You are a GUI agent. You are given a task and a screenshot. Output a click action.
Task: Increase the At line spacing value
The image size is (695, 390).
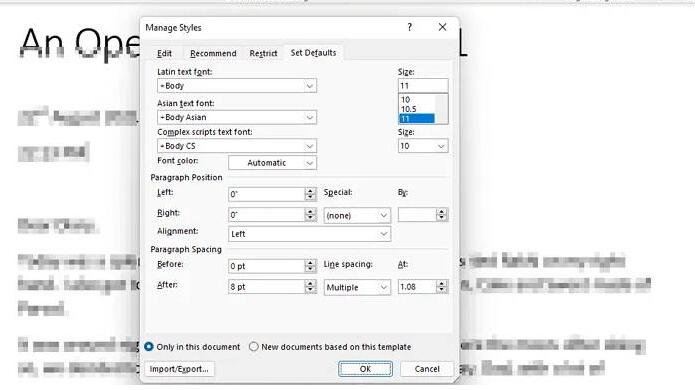(x=441, y=284)
